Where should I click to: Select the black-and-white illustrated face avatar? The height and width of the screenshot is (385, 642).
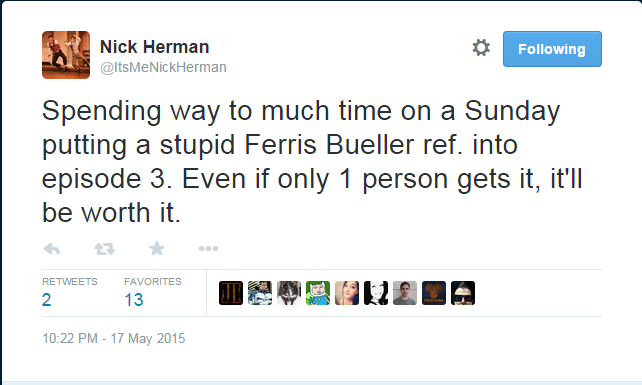[376, 293]
